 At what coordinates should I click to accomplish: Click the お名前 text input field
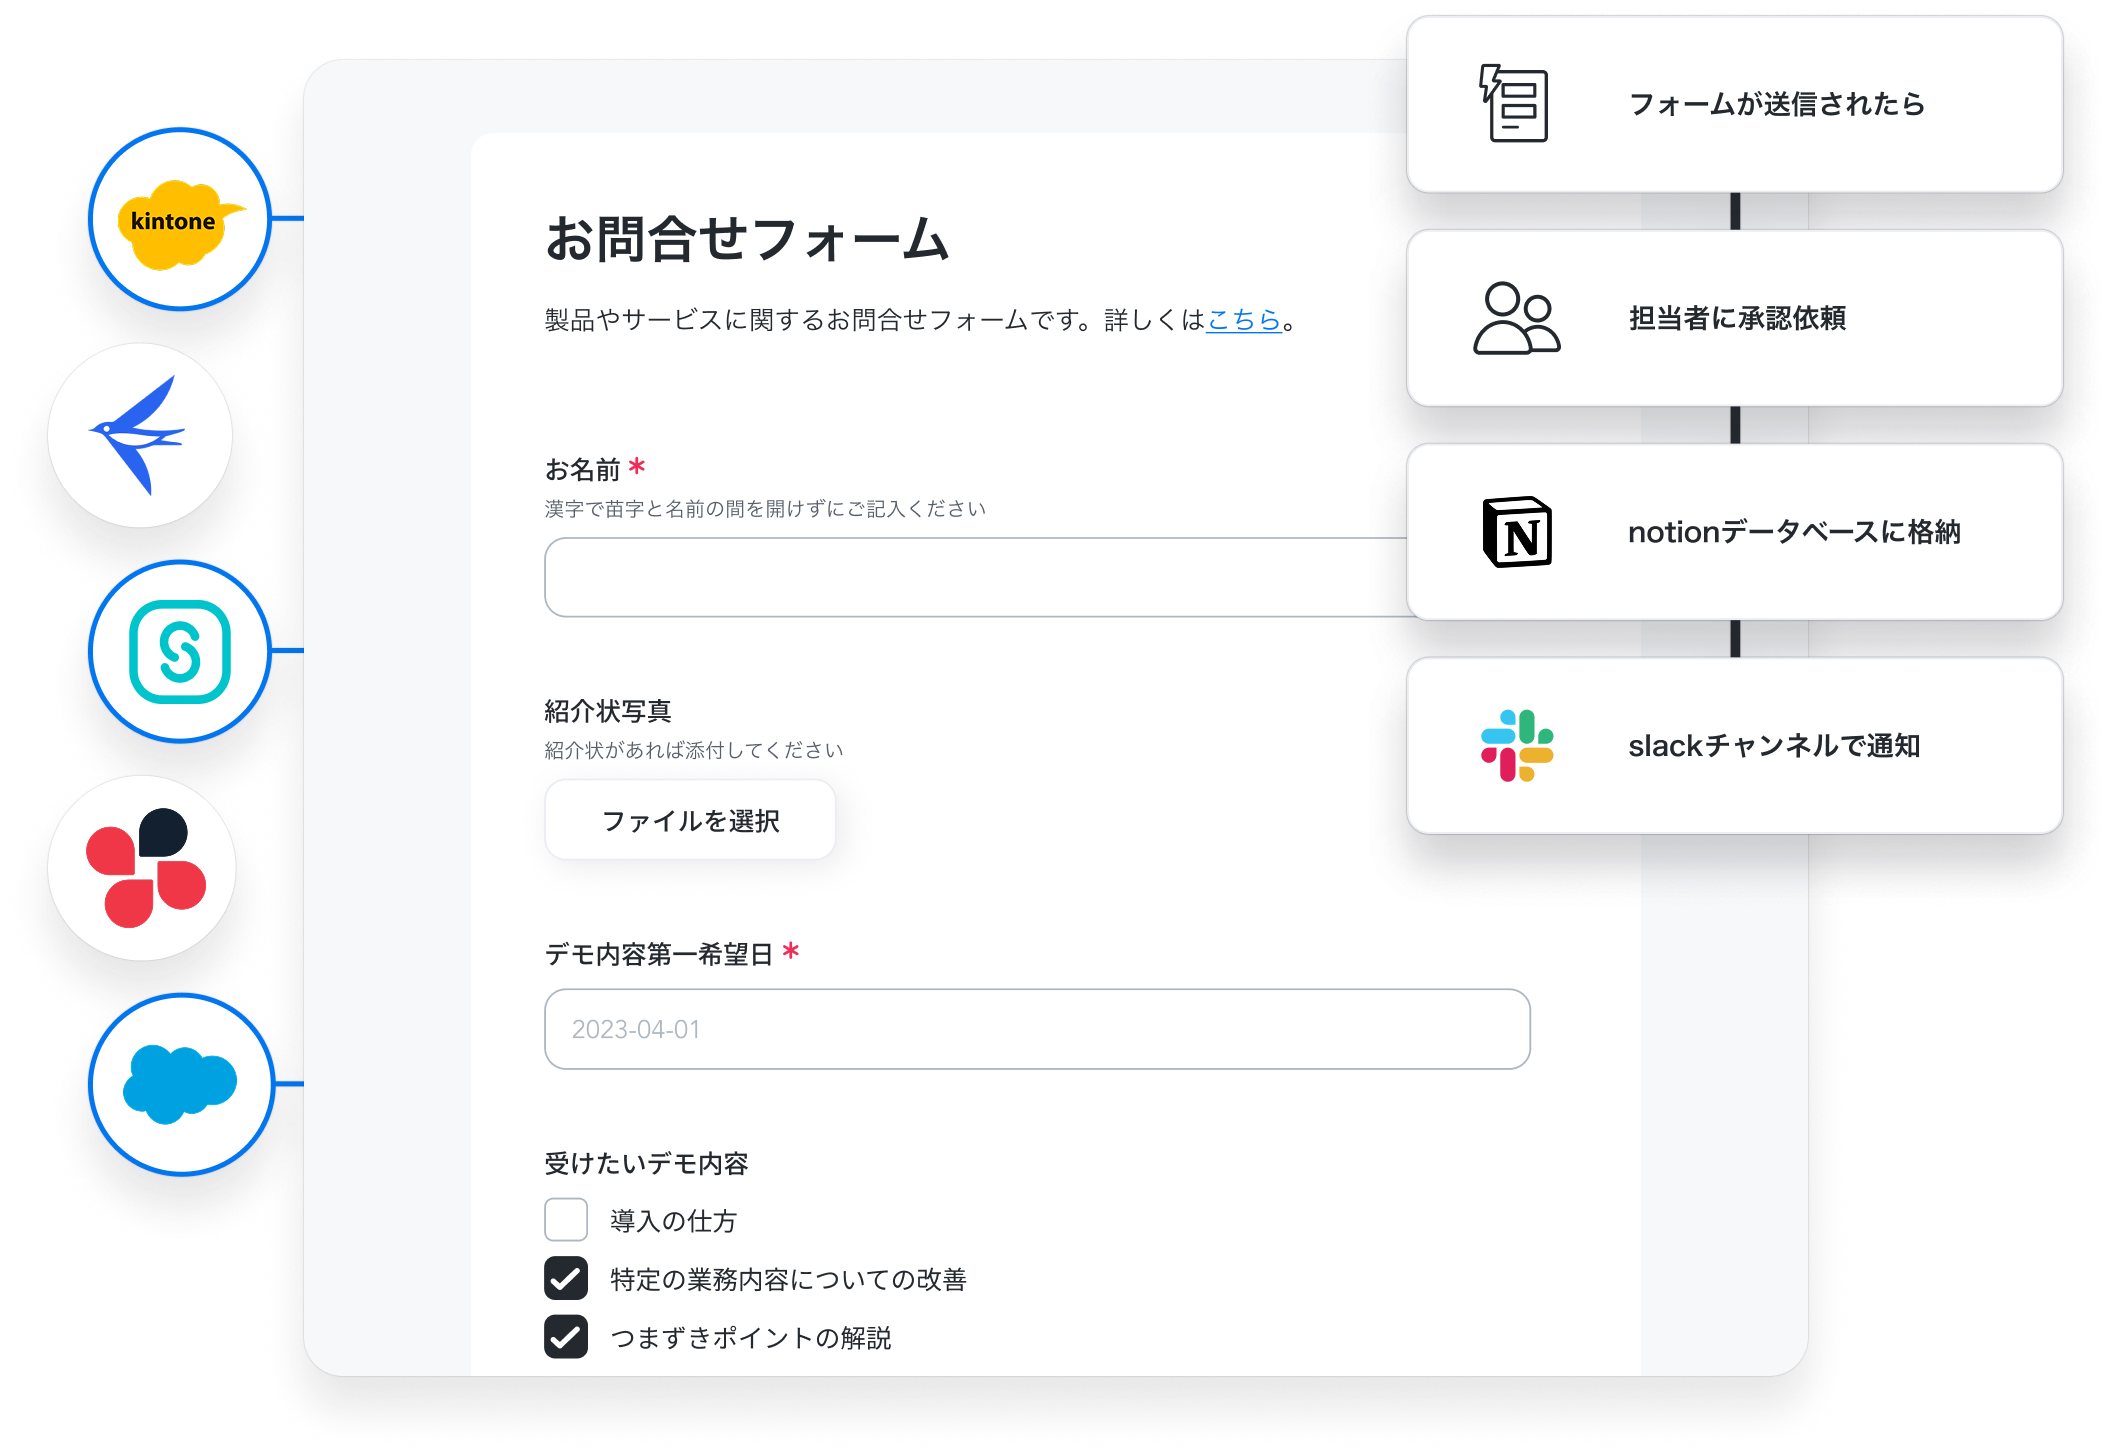pyautogui.click(x=975, y=578)
